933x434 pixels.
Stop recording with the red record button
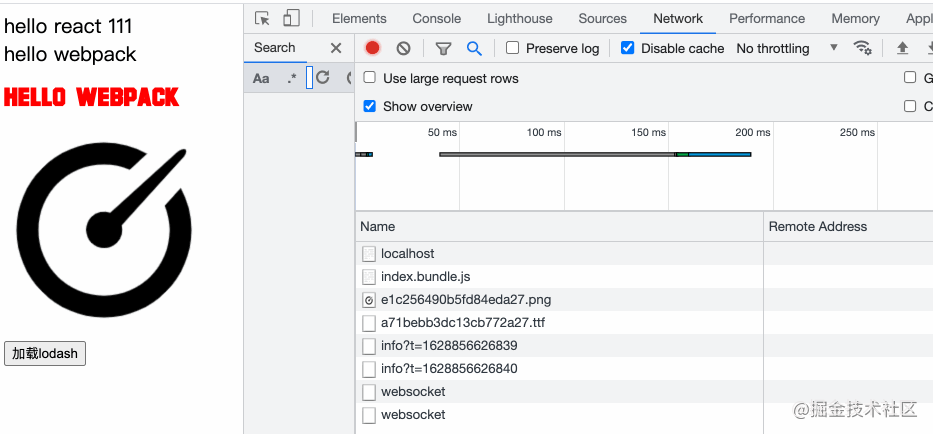(372, 48)
